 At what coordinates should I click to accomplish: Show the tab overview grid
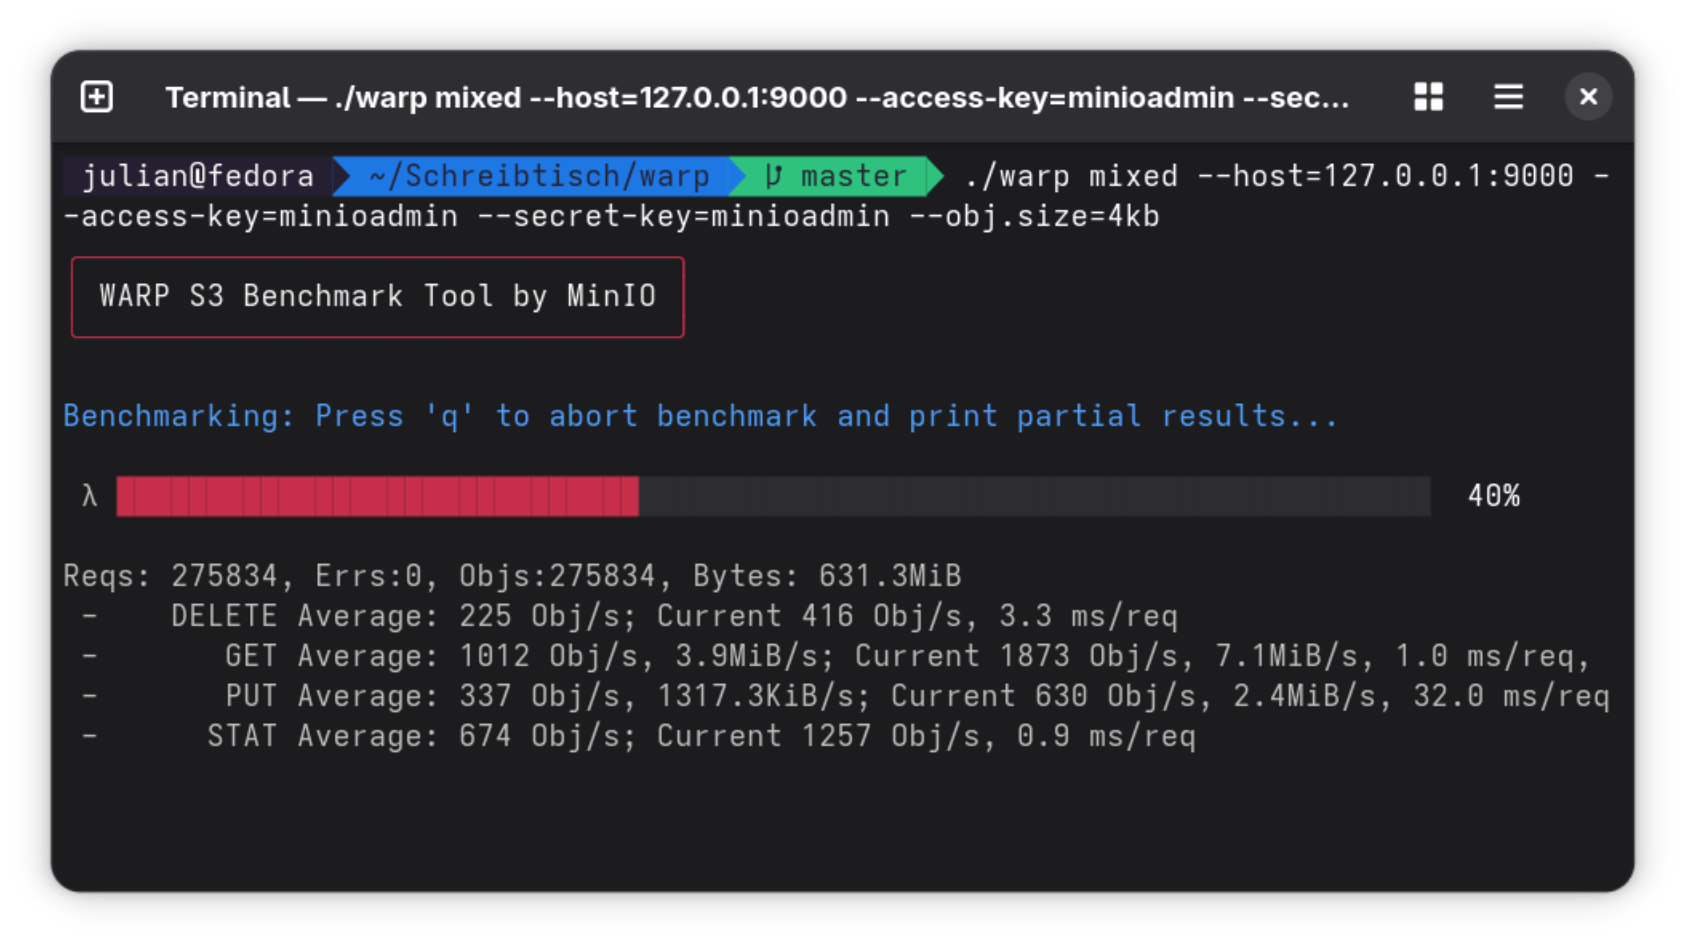coord(1428,97)
